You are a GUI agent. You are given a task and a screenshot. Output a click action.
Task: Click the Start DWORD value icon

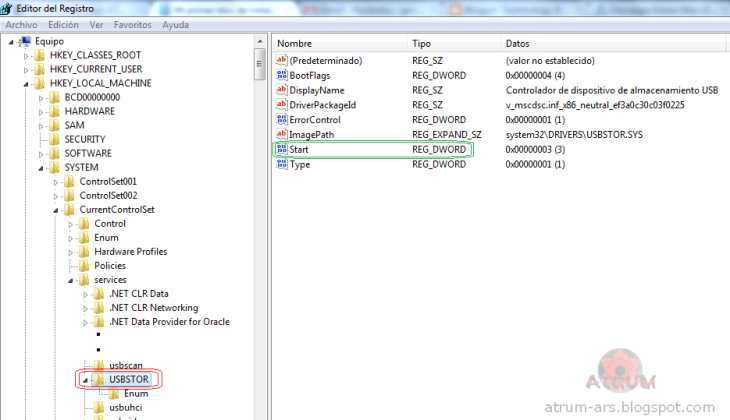tap(282, 149)
